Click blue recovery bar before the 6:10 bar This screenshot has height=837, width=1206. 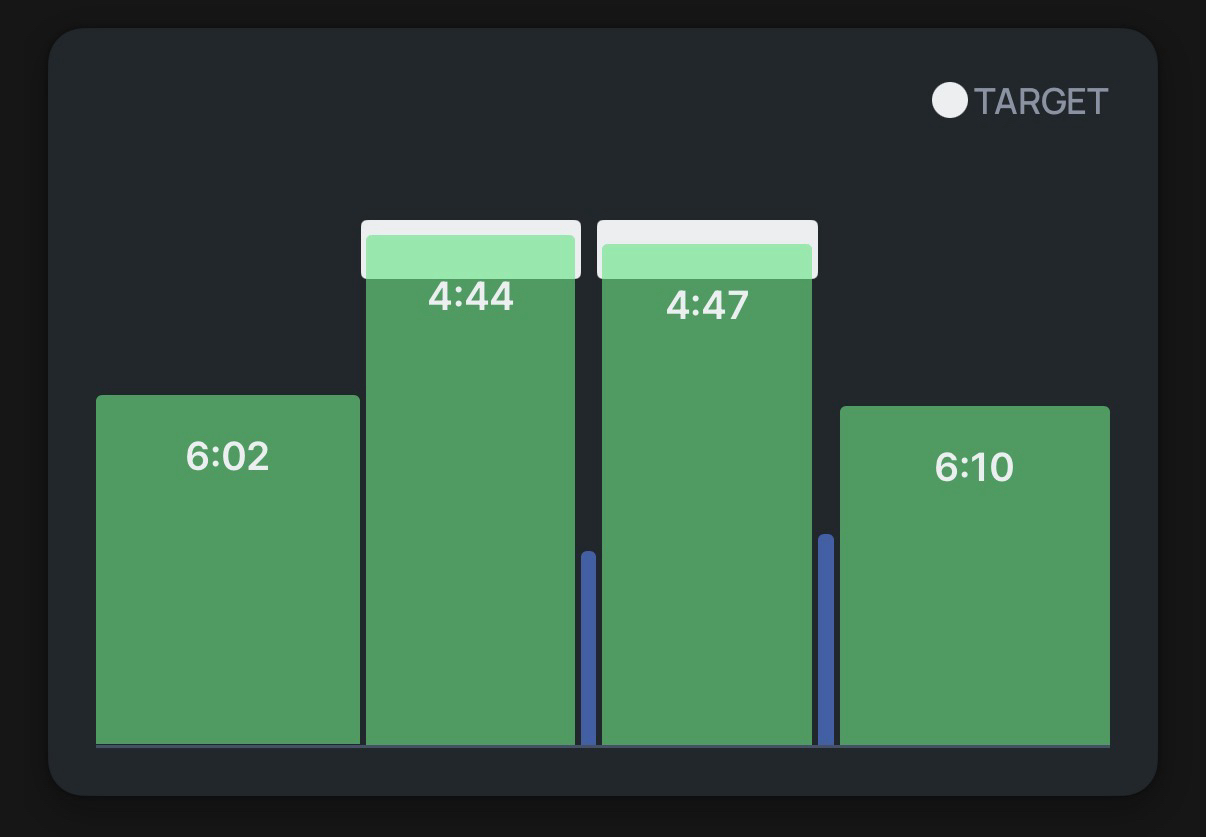[826, 640]
